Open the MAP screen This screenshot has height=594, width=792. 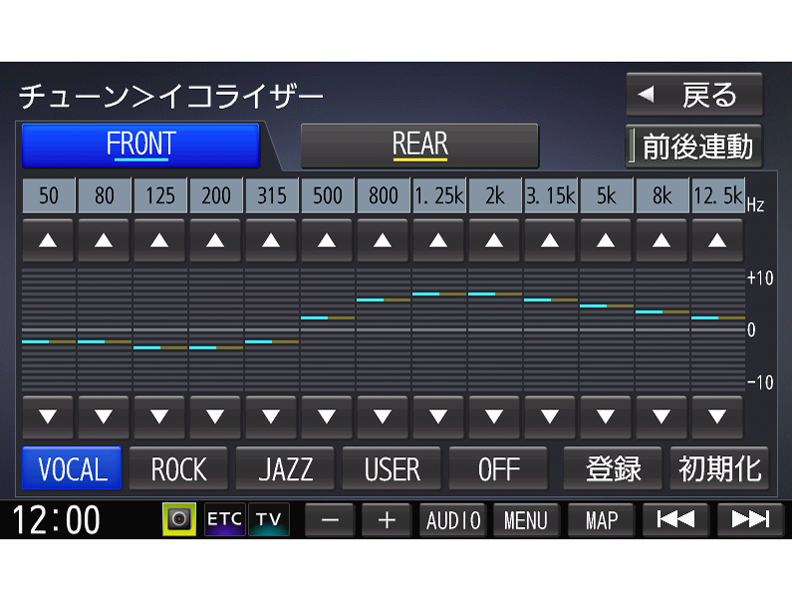tap(601, 520)
